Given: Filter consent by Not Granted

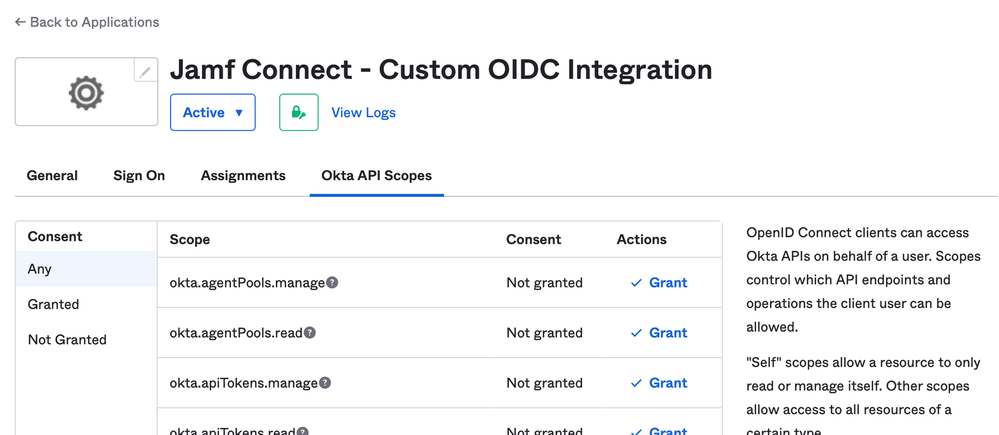Looking at the screenshot, I should point(86,339).
